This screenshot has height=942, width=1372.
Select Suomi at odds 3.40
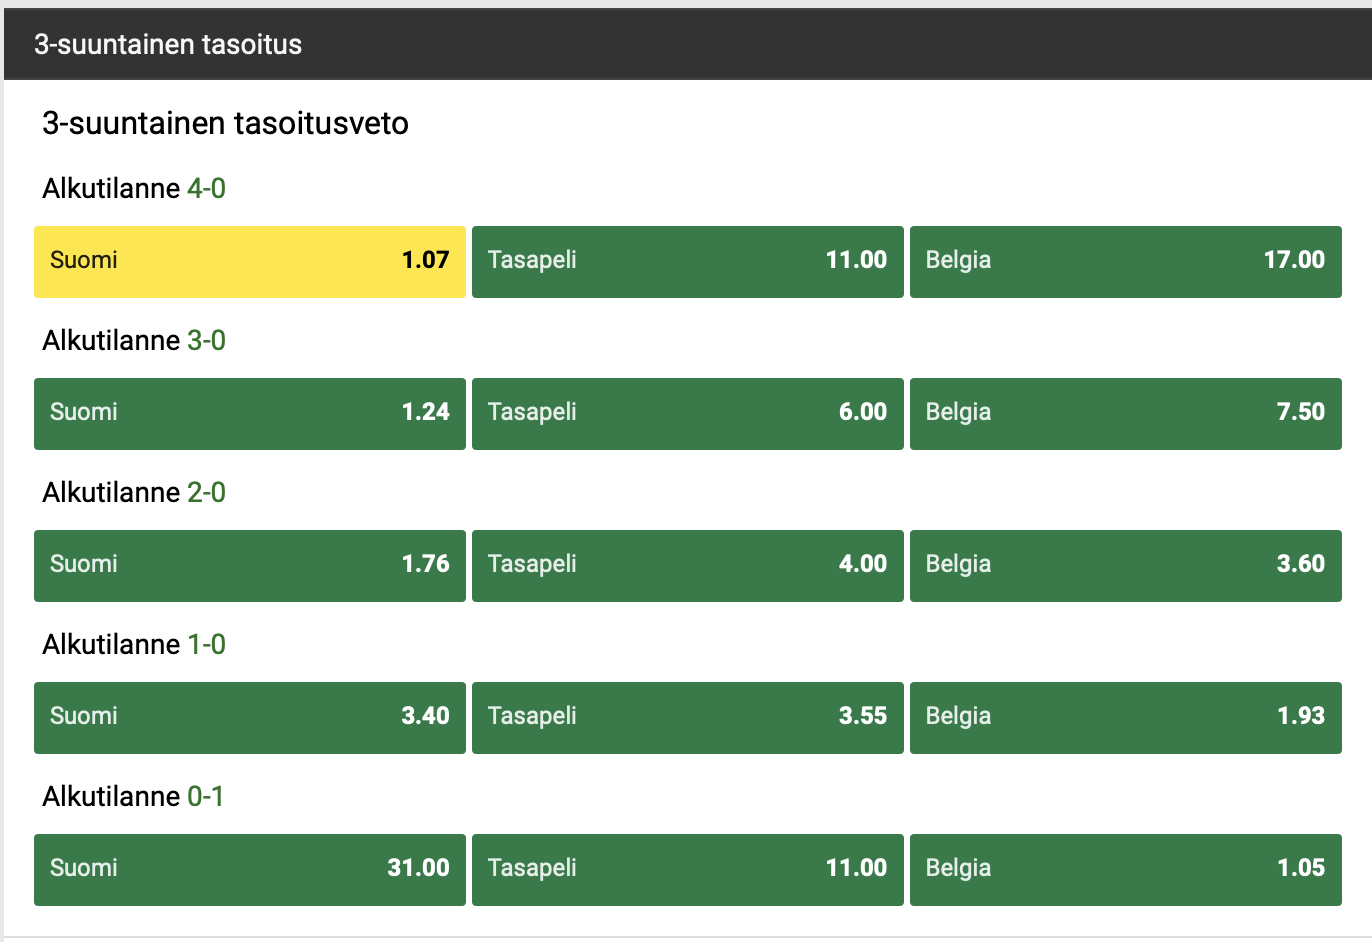[x=250, y=718]
